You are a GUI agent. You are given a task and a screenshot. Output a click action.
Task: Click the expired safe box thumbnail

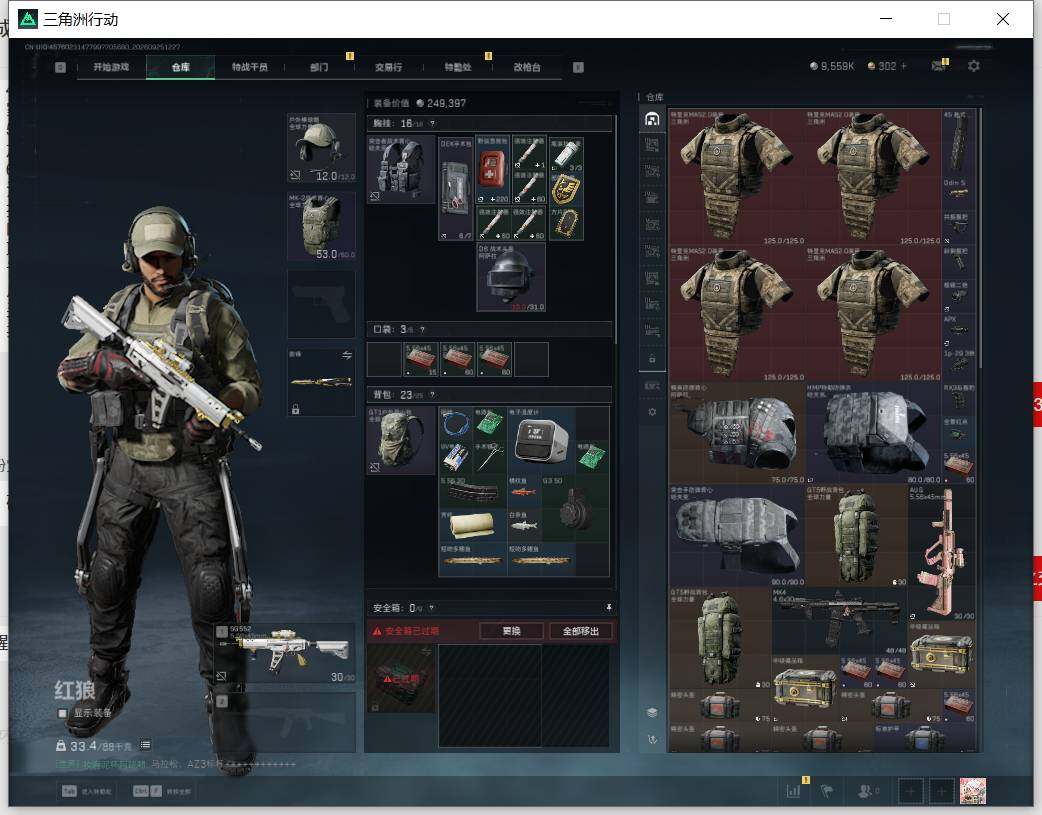[401, 679]
